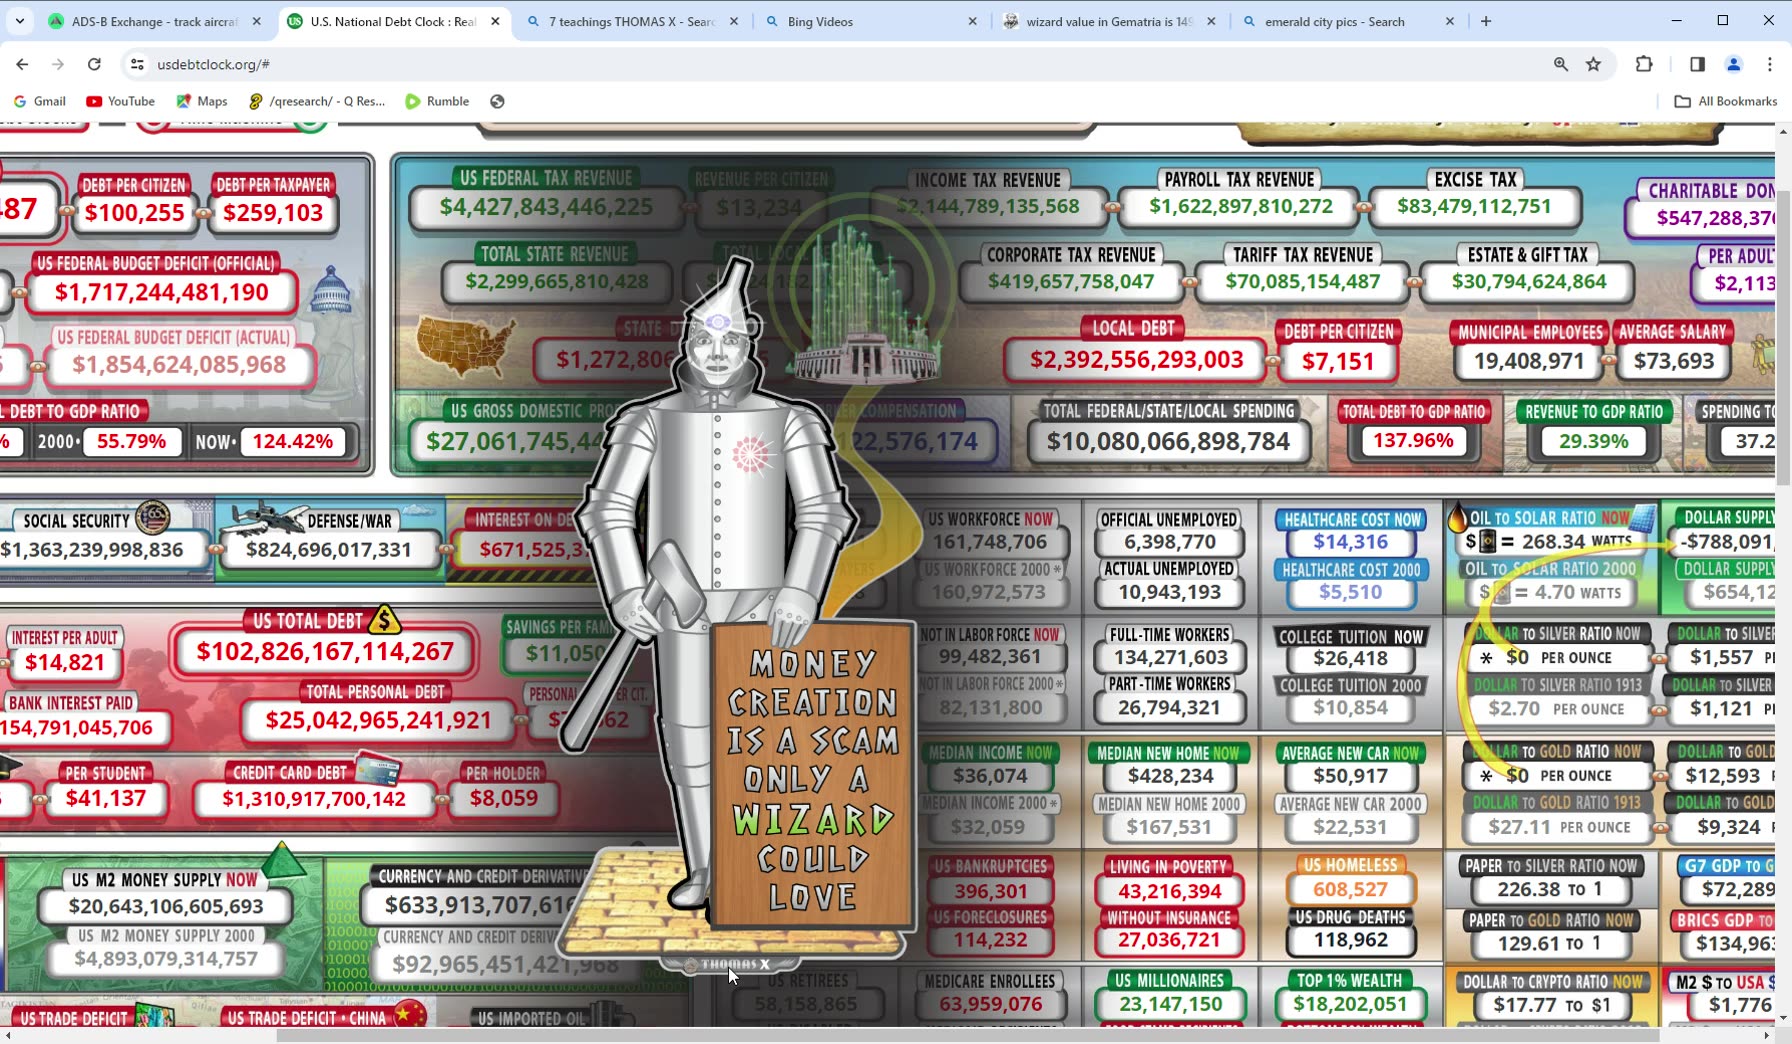The width and height of the screenshot is (1792, 1044).
Task: Click the magnifier icon in the address bar
Action: pos(1560,64)
